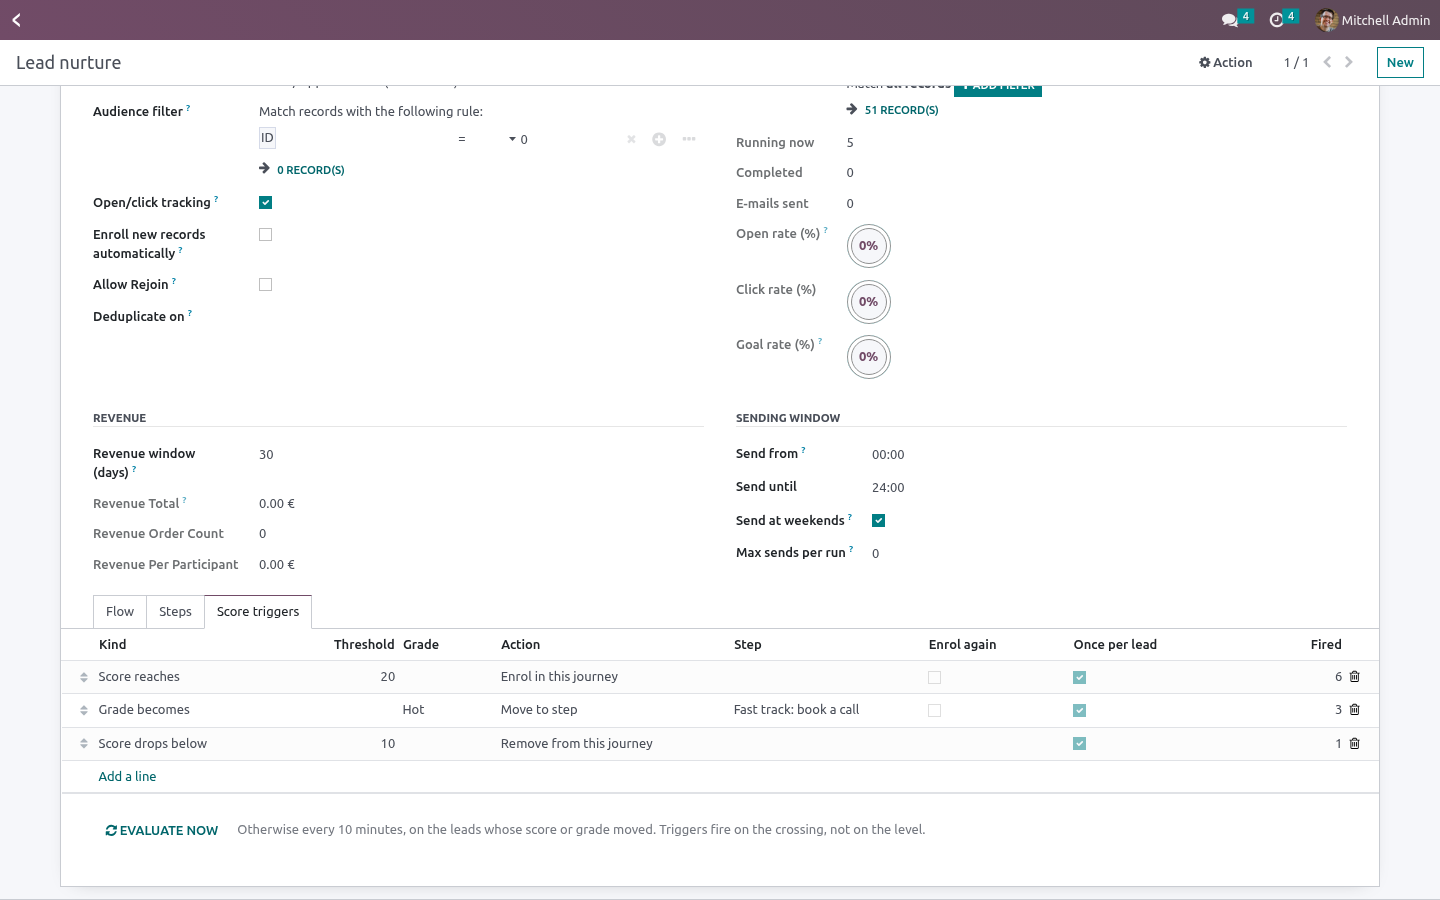Uncheck Open/click tracking
Viewport: 1440px width, 900px height.
point(265,202)
